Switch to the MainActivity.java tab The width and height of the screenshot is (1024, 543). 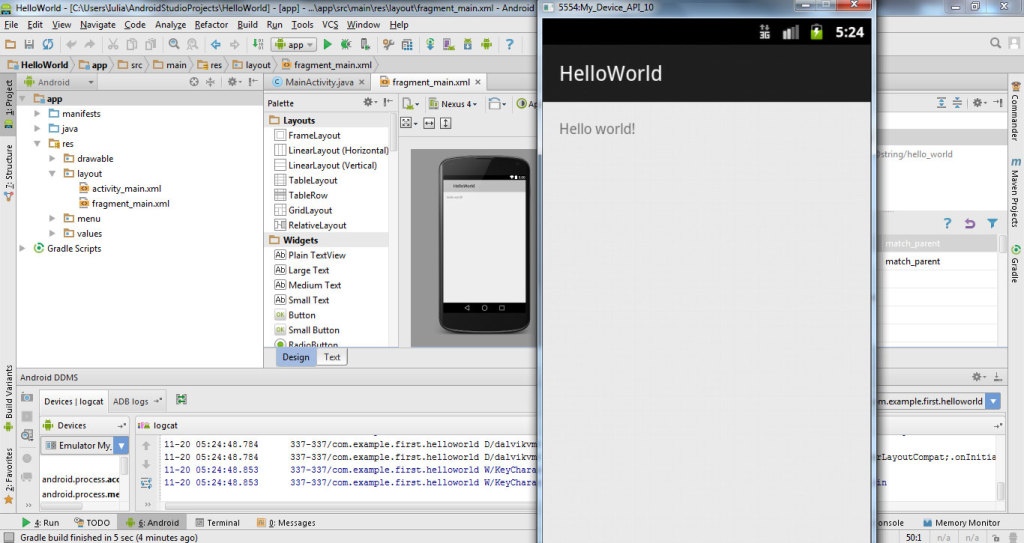(319, 82)
